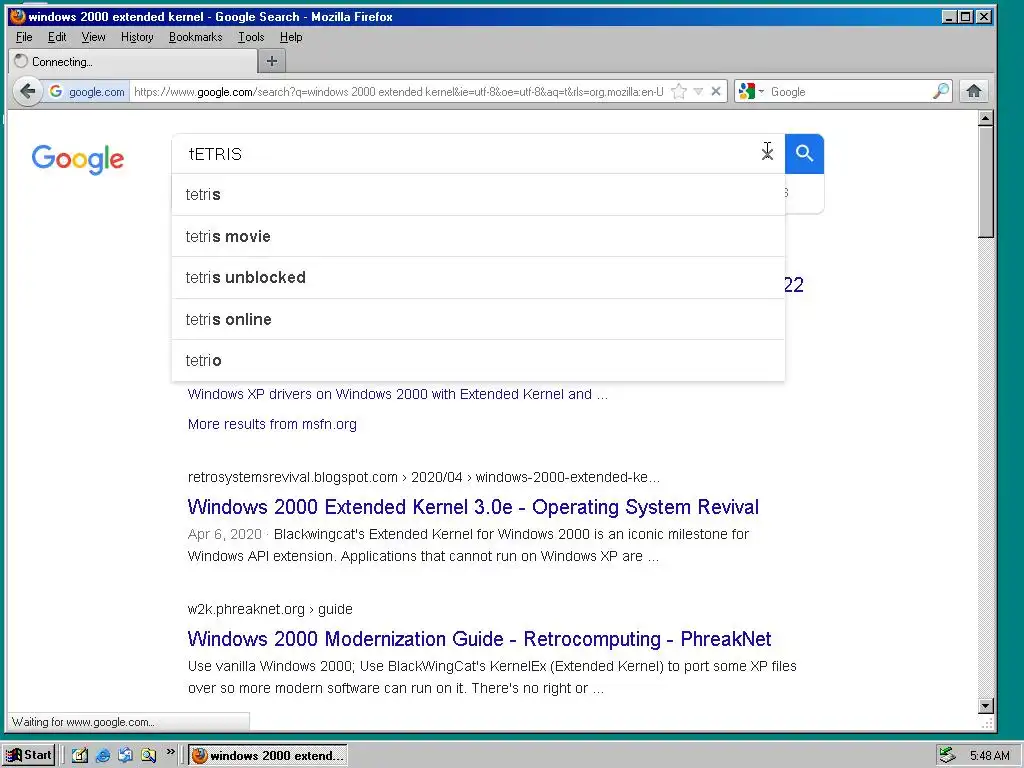Open the Windows Start menu

tap(29, 755)
